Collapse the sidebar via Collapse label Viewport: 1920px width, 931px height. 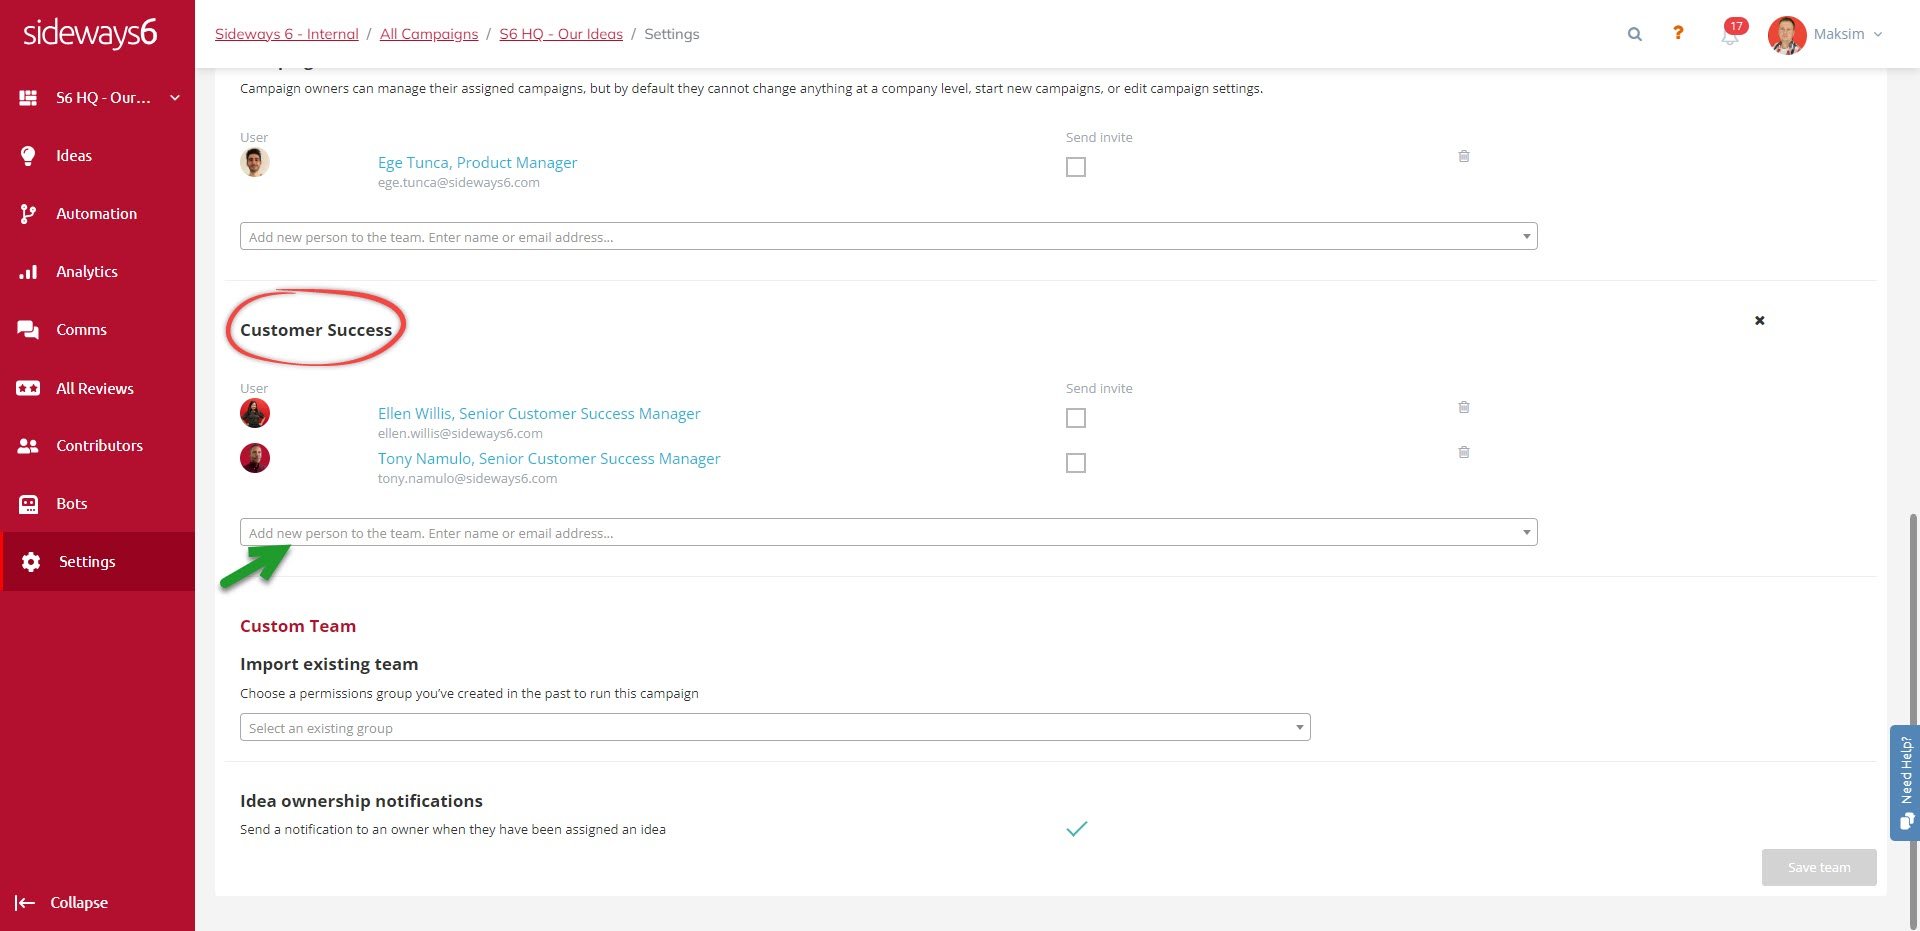(79, 903)
